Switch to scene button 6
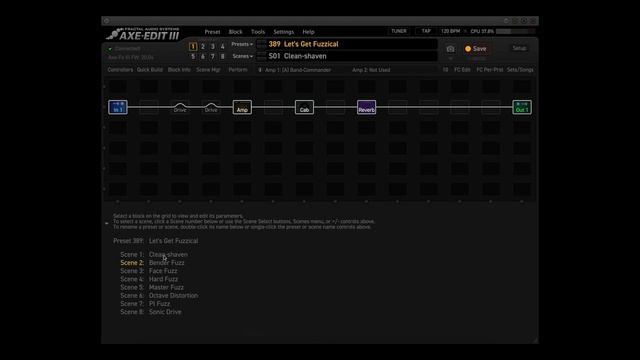This screenshot has height=360, width=640. (203, 56)
